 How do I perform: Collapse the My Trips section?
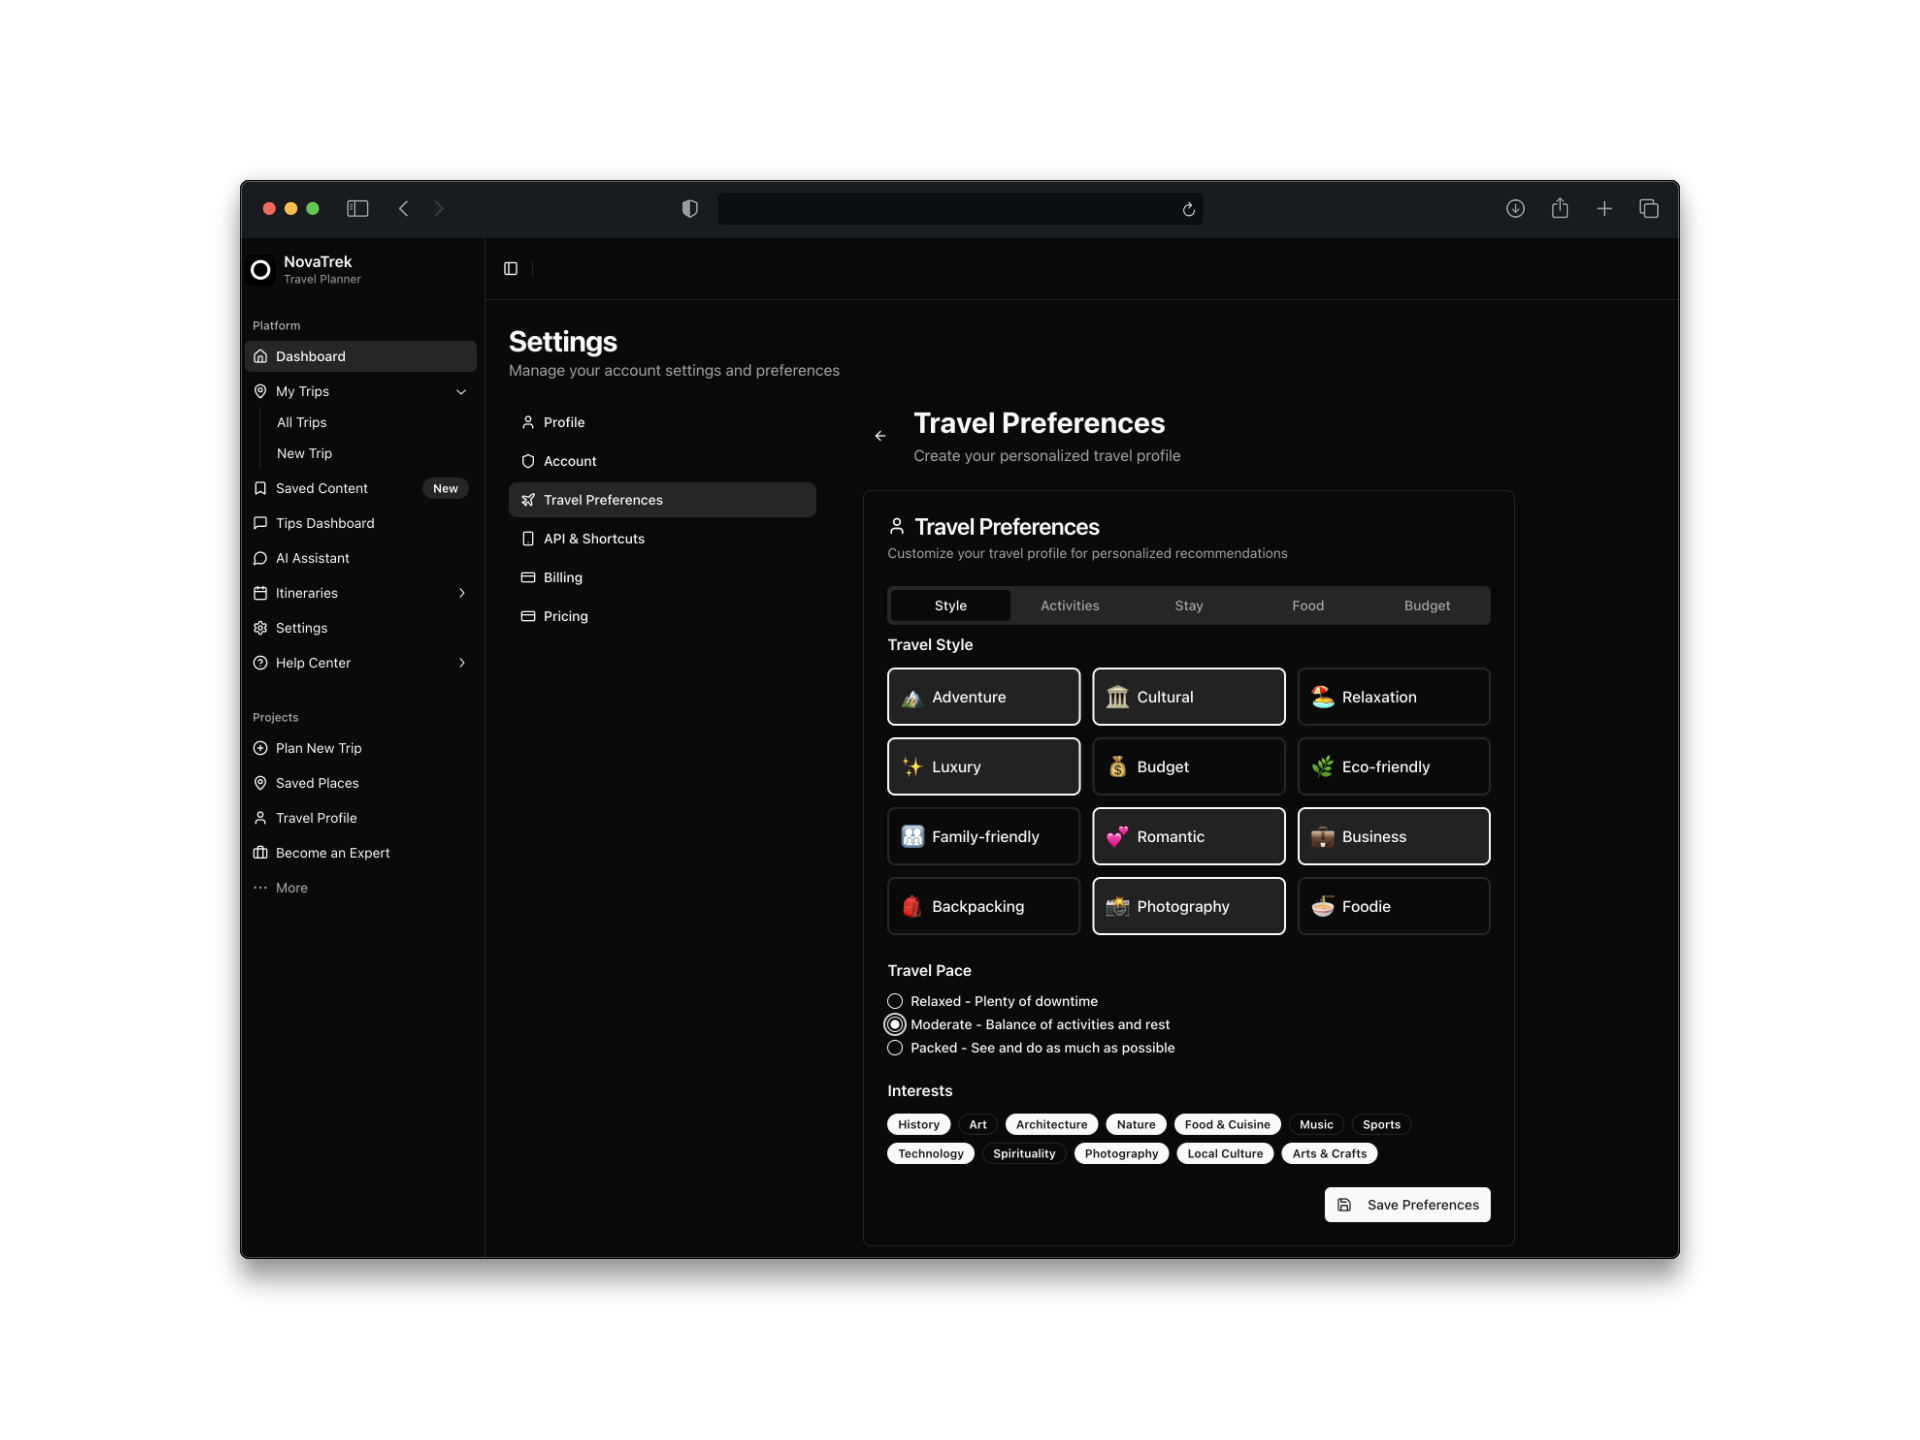(461, 391)
